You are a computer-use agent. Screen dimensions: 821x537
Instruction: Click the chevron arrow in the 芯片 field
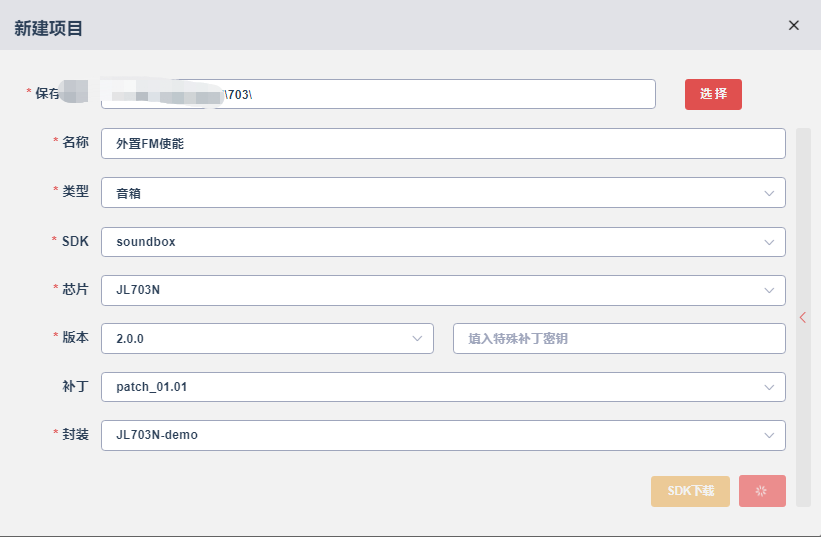[x=769, y=290]
